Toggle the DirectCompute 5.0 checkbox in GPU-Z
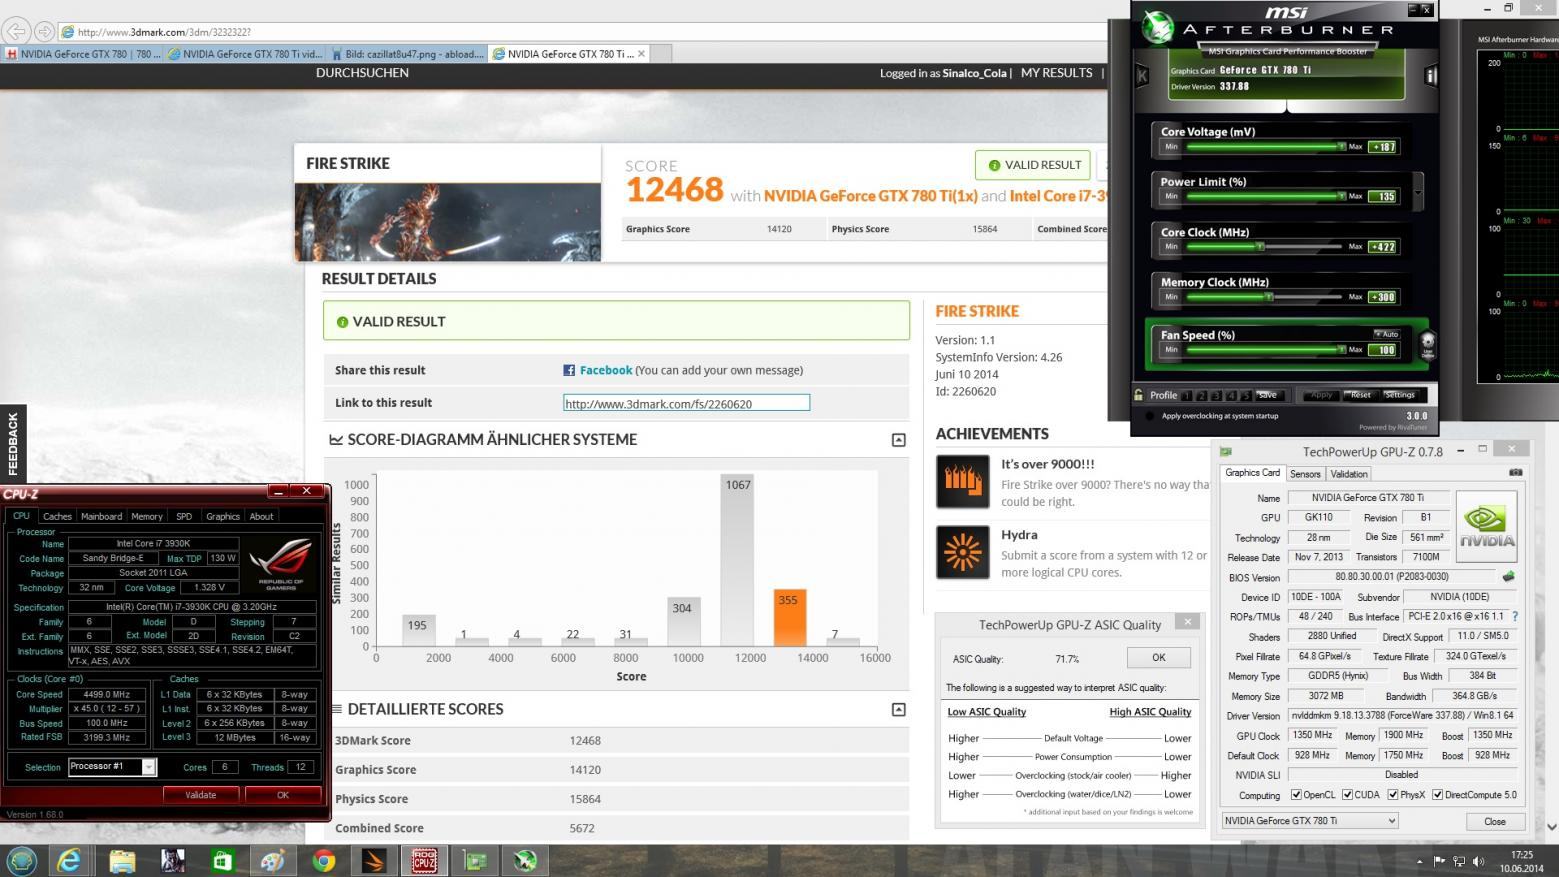1559x877 pixels. point(1437,795)
